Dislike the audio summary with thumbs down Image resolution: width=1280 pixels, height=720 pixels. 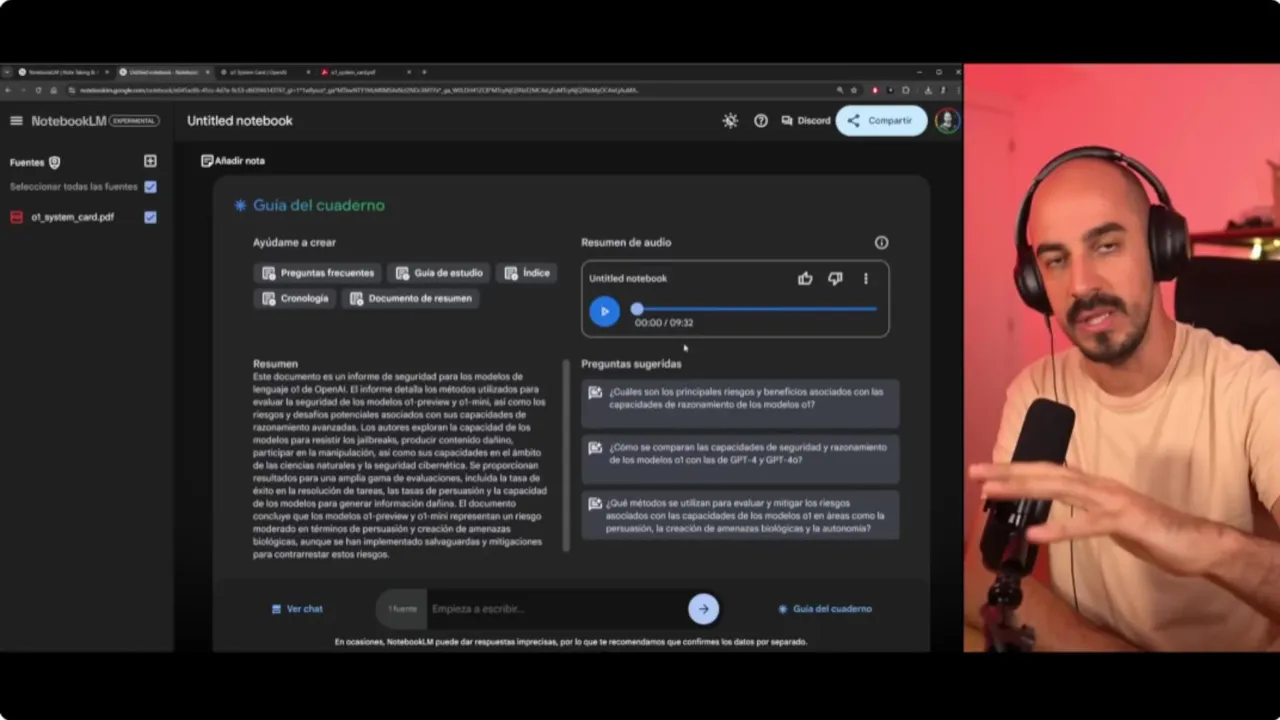pos(835,279)
